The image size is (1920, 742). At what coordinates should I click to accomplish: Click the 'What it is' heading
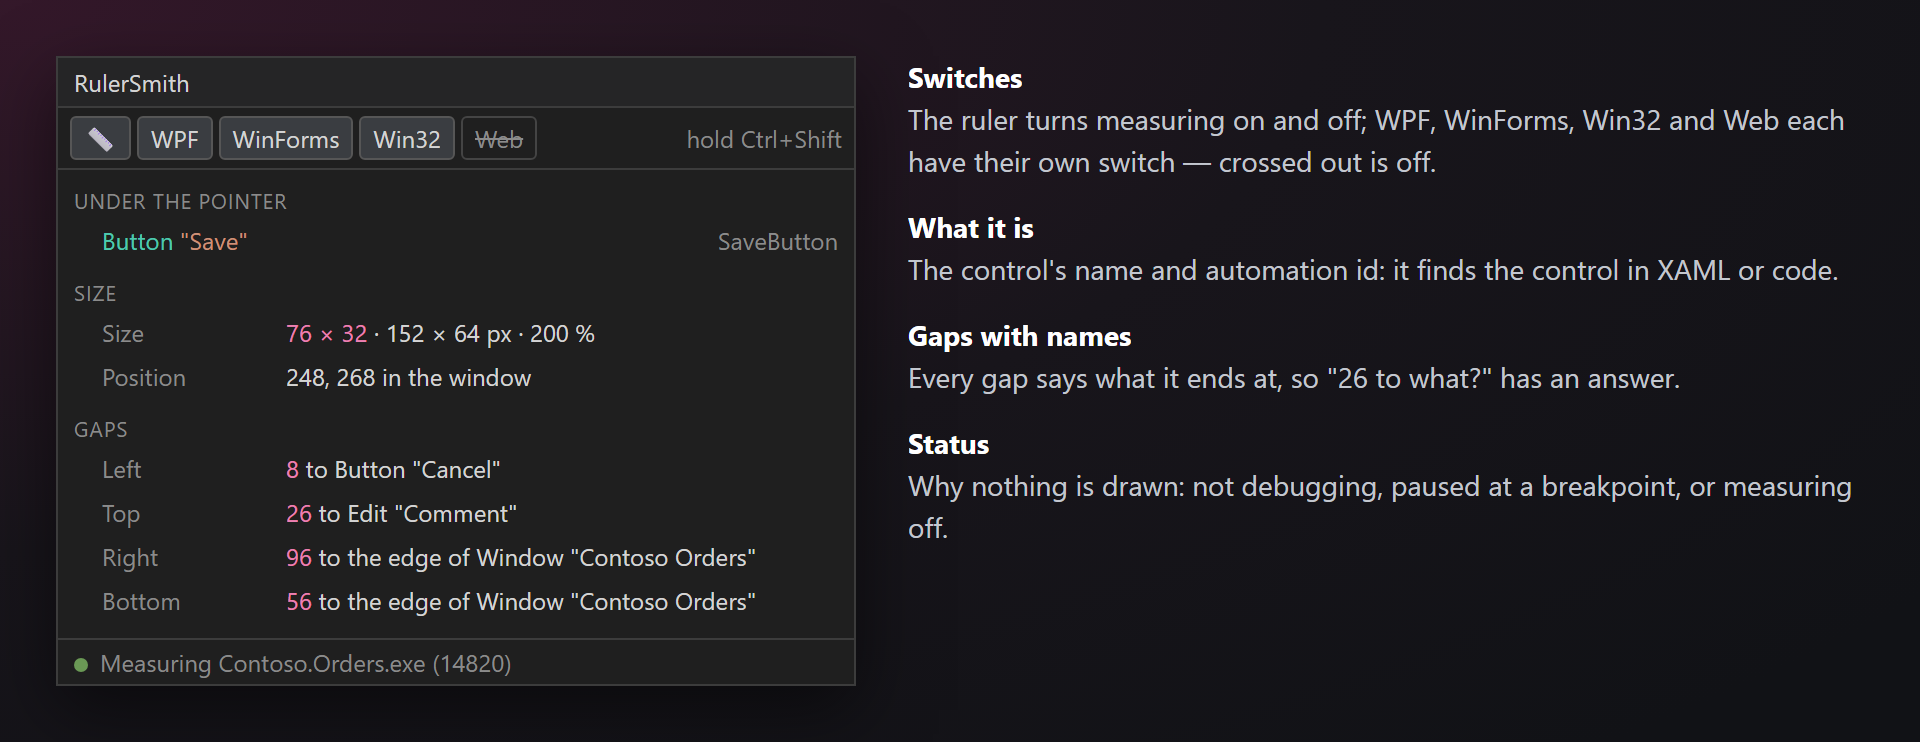click(x=971, y=228)
